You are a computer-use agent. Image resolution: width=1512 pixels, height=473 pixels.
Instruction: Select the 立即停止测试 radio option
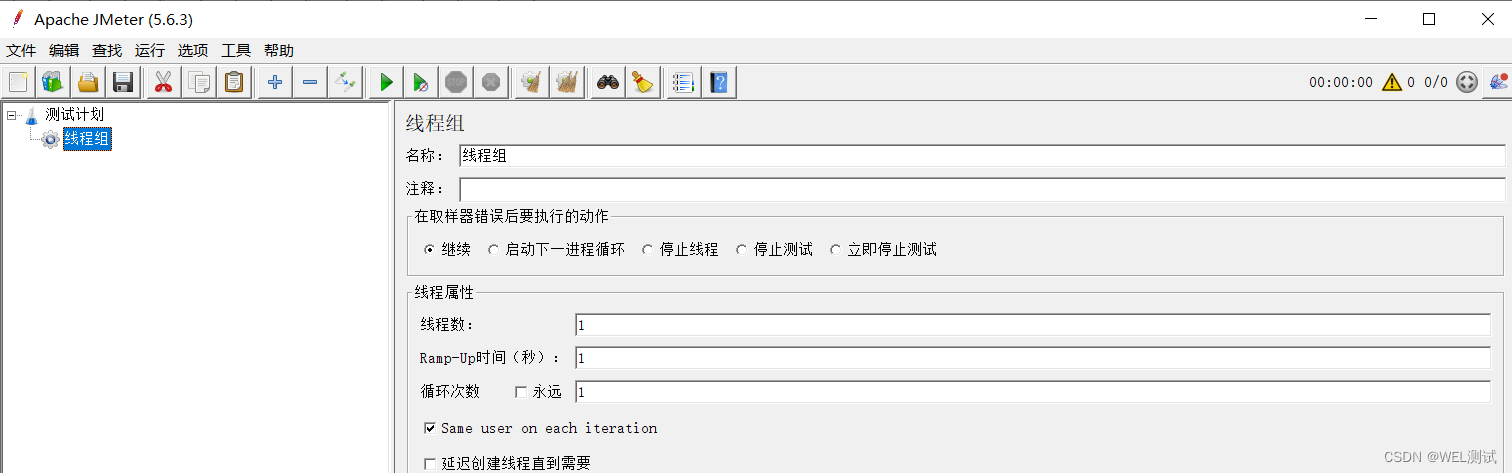835,250
